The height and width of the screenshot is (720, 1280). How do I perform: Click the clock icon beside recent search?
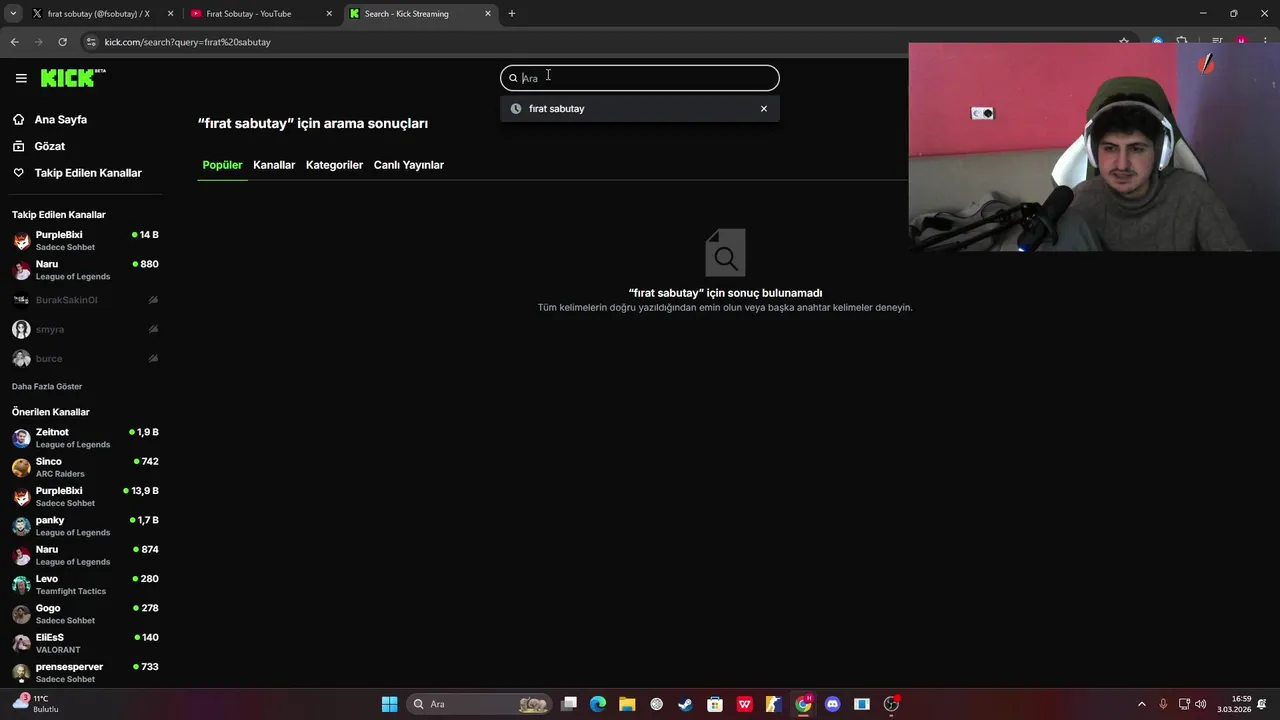click(516, 108)
